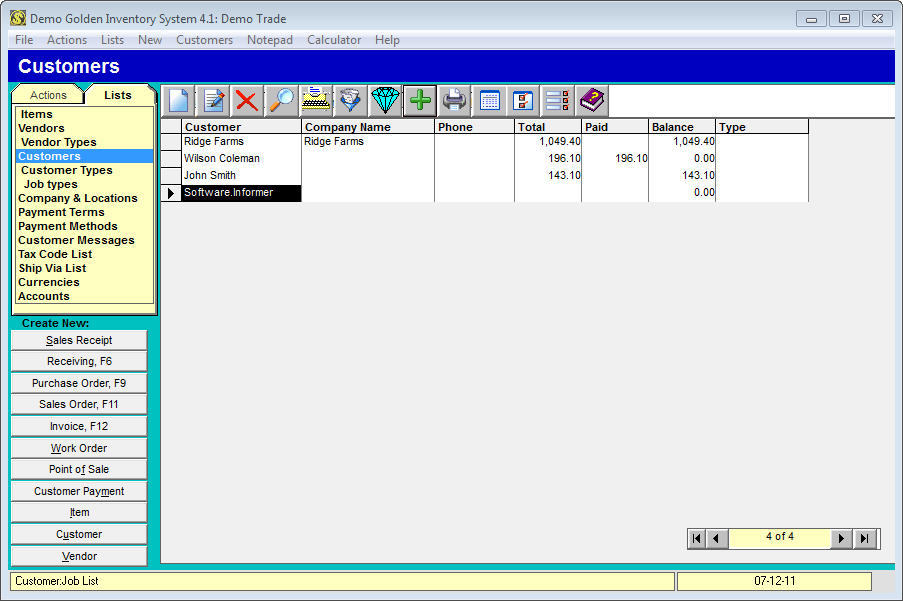Screen dimensions: 903x601
Task: Click the printer icon
Action: coord(455,100)
